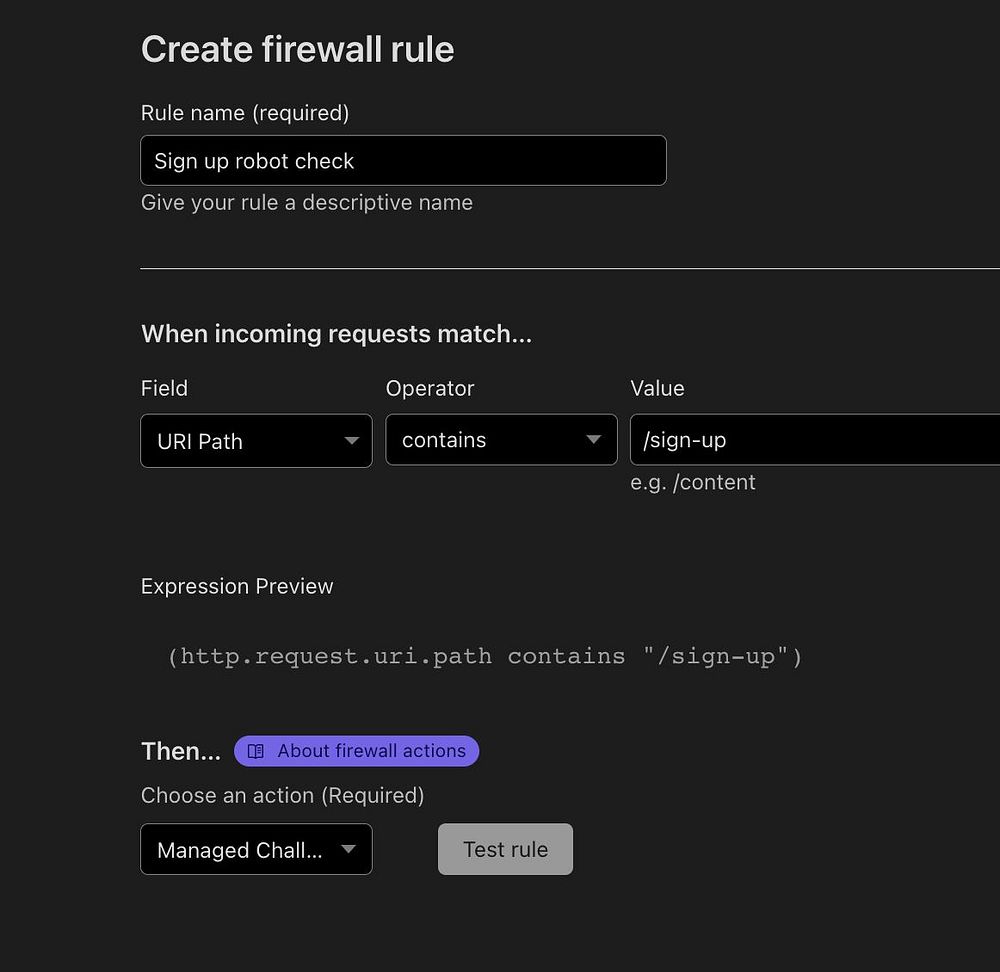The height and width of the screenshot is (972, 1000).
Task: Click the 'Expression Preview' label
Action: pos(237,586)
